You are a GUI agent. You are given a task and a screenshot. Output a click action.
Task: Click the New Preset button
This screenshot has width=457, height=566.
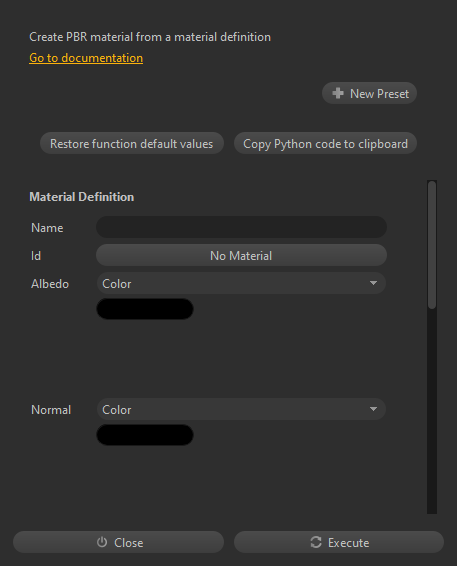tap(369, 93)
